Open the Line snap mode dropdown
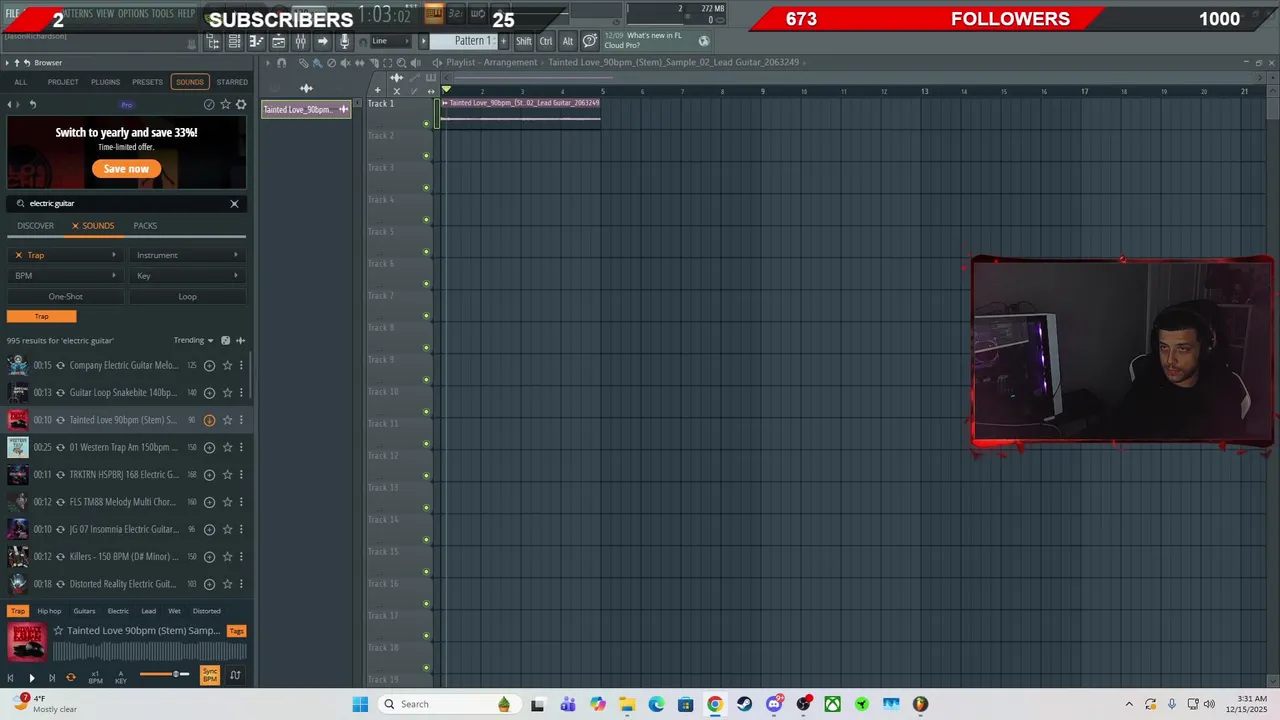 click(x=389, y=41)
